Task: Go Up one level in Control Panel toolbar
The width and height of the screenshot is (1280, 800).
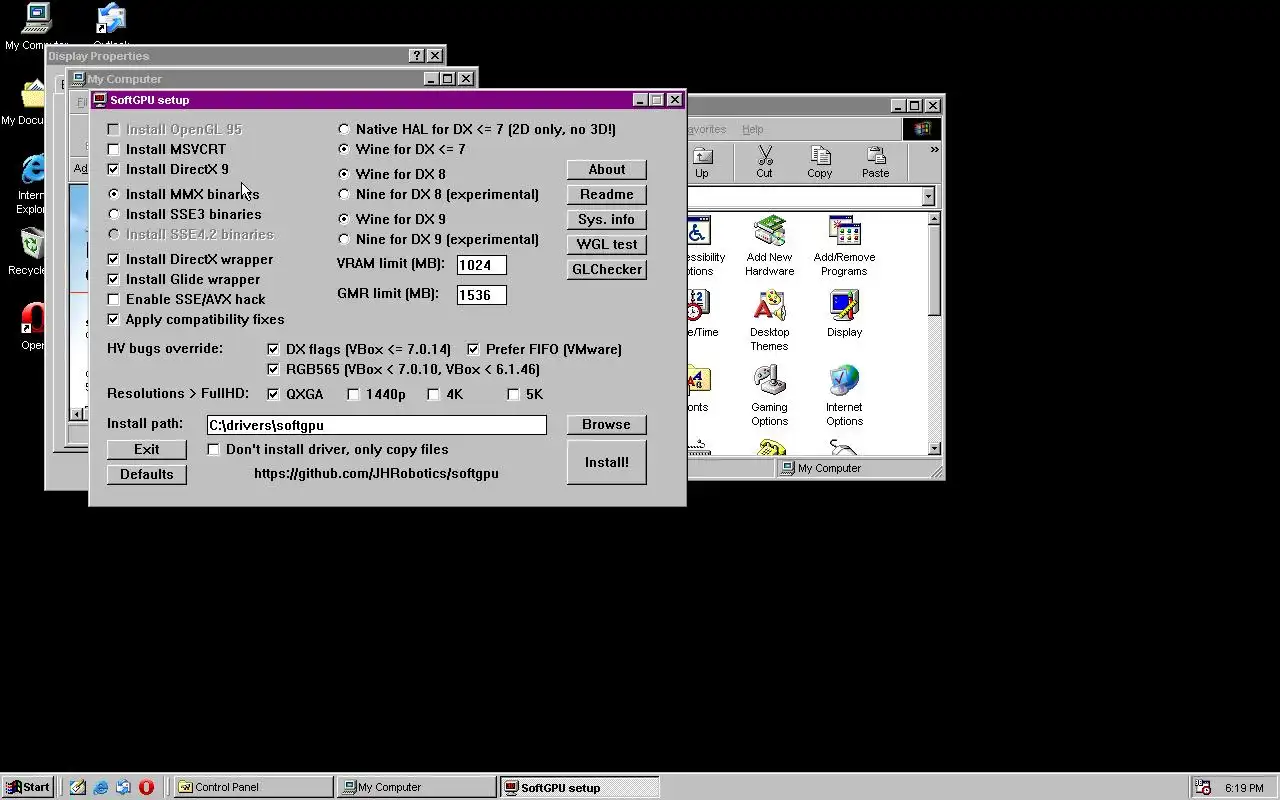Action: (702, 162)
